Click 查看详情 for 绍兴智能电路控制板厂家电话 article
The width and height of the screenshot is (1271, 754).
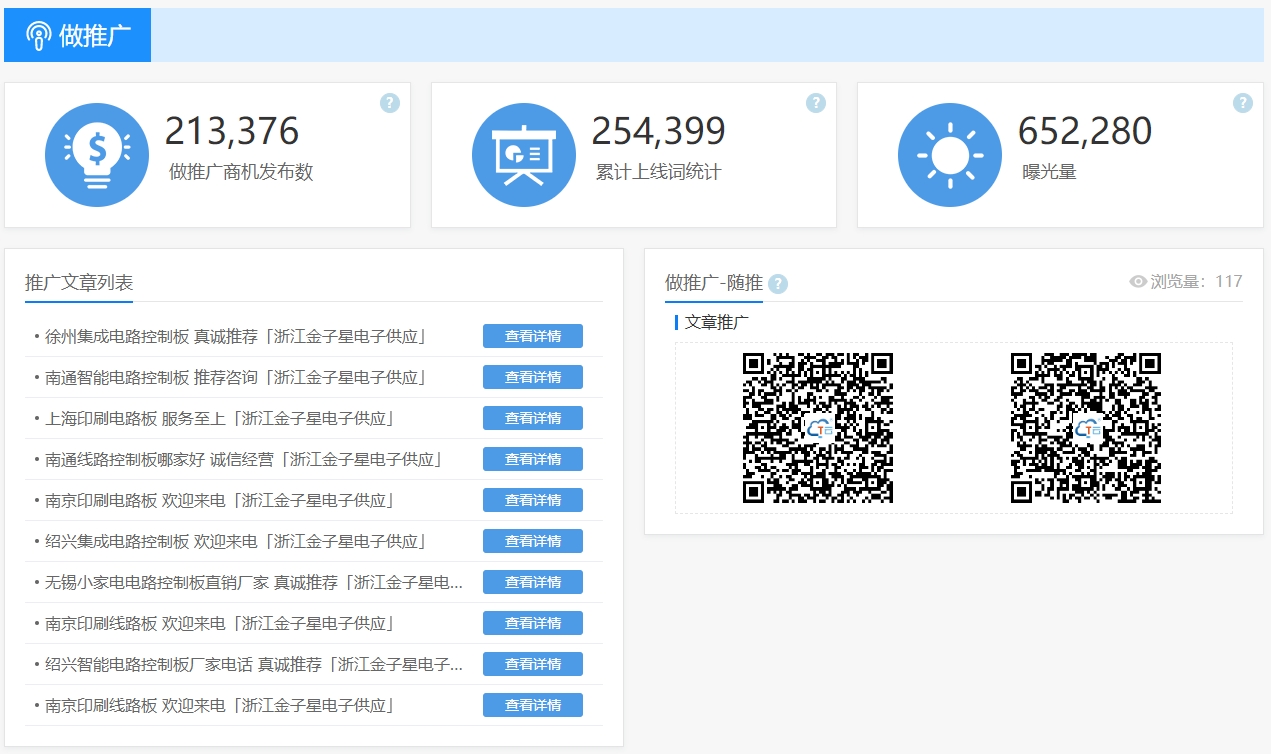(532, 664)
